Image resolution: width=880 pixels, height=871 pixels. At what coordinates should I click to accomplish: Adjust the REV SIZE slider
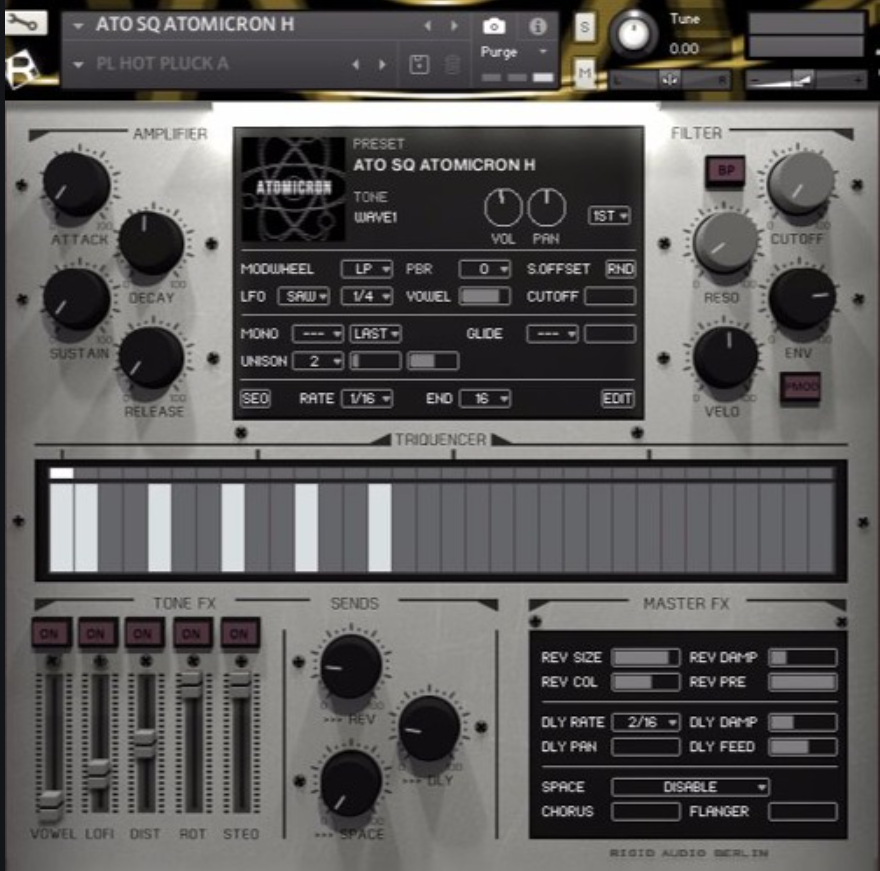[x=645, y=657]
